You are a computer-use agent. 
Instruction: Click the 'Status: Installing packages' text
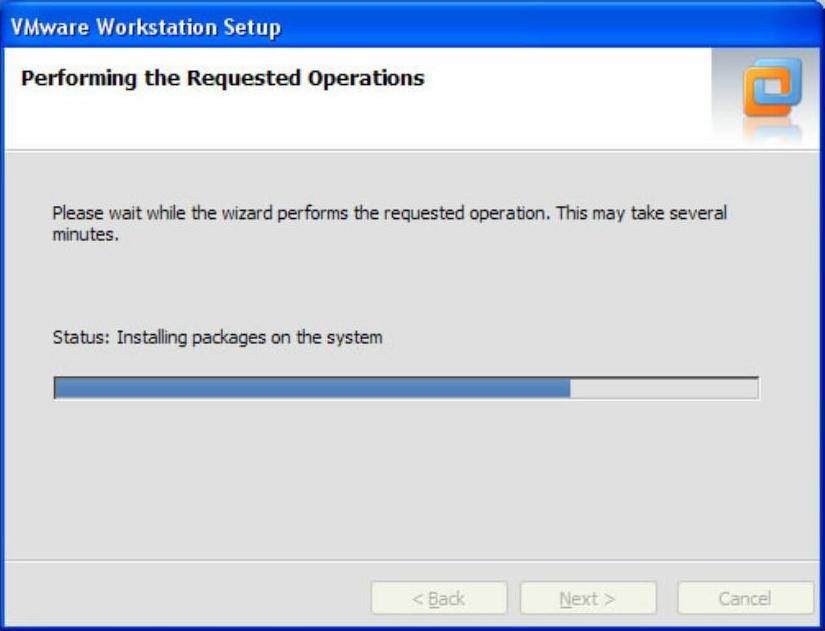tap(217, 338)
